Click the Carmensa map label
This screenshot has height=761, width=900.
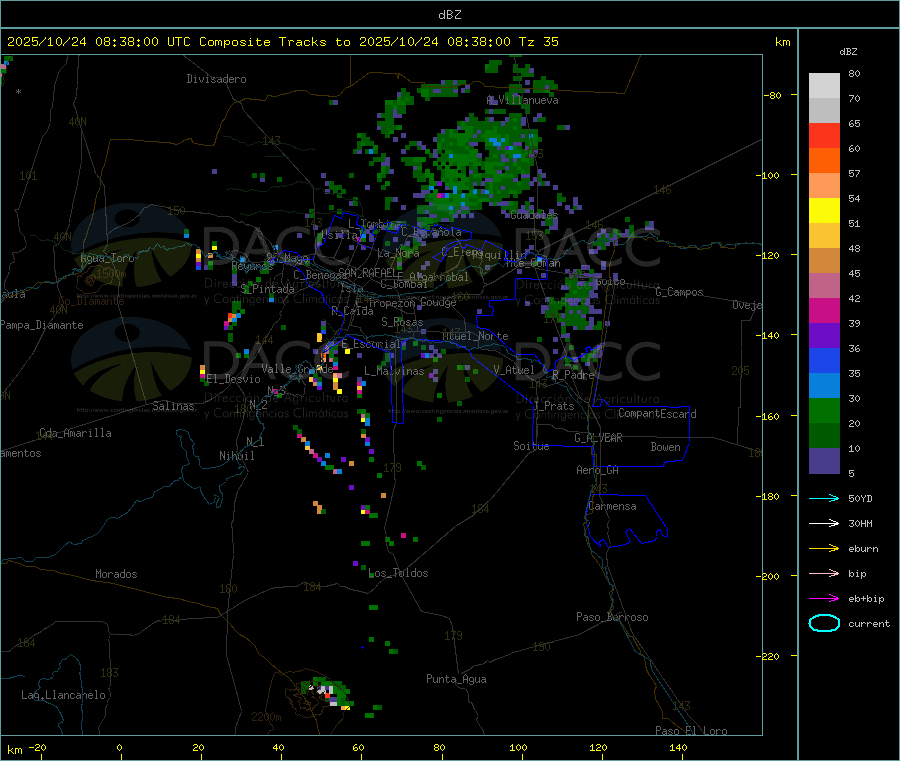pos(612,506)
